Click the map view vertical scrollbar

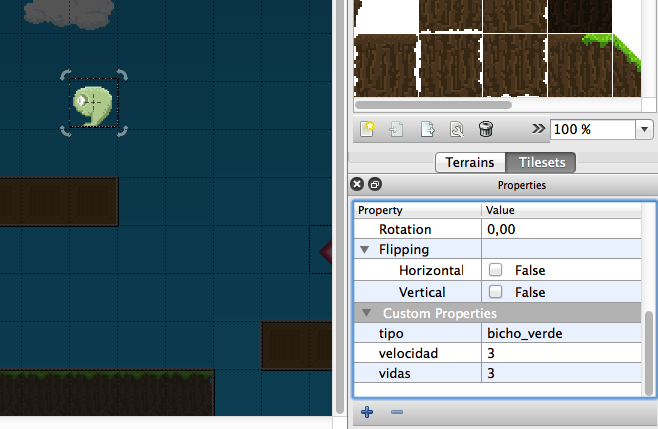tap(340, 207)
